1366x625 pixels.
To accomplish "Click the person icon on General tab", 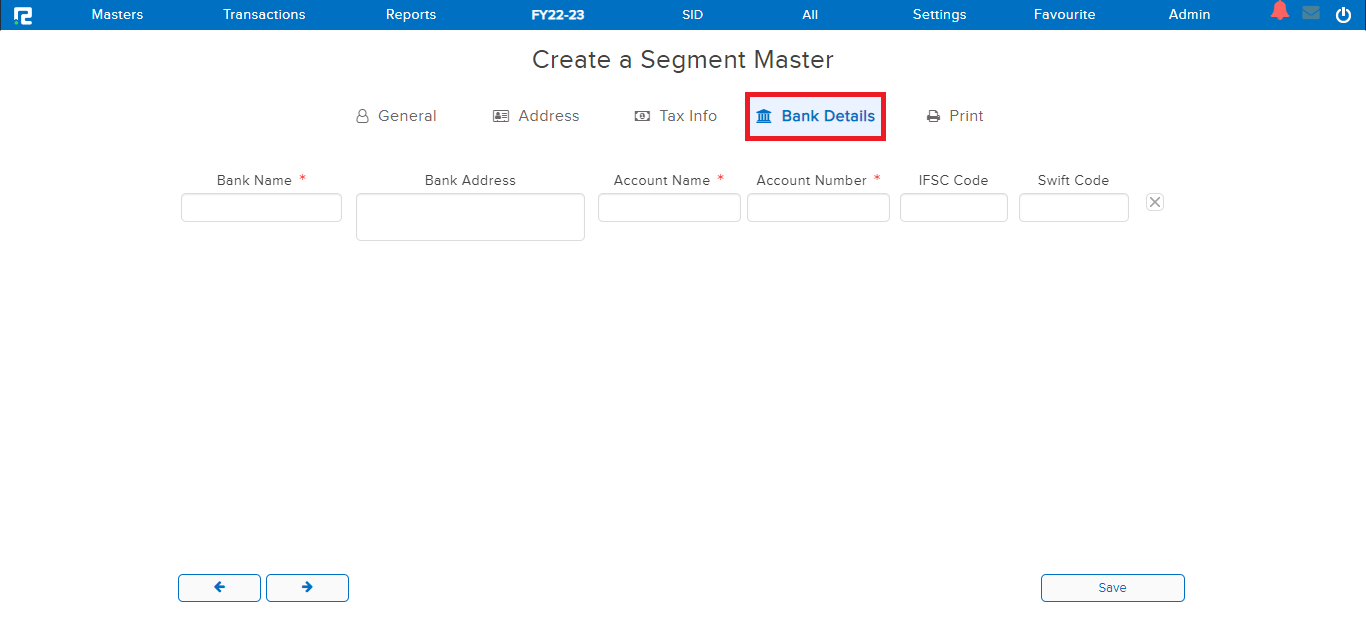I will (362, 116).
